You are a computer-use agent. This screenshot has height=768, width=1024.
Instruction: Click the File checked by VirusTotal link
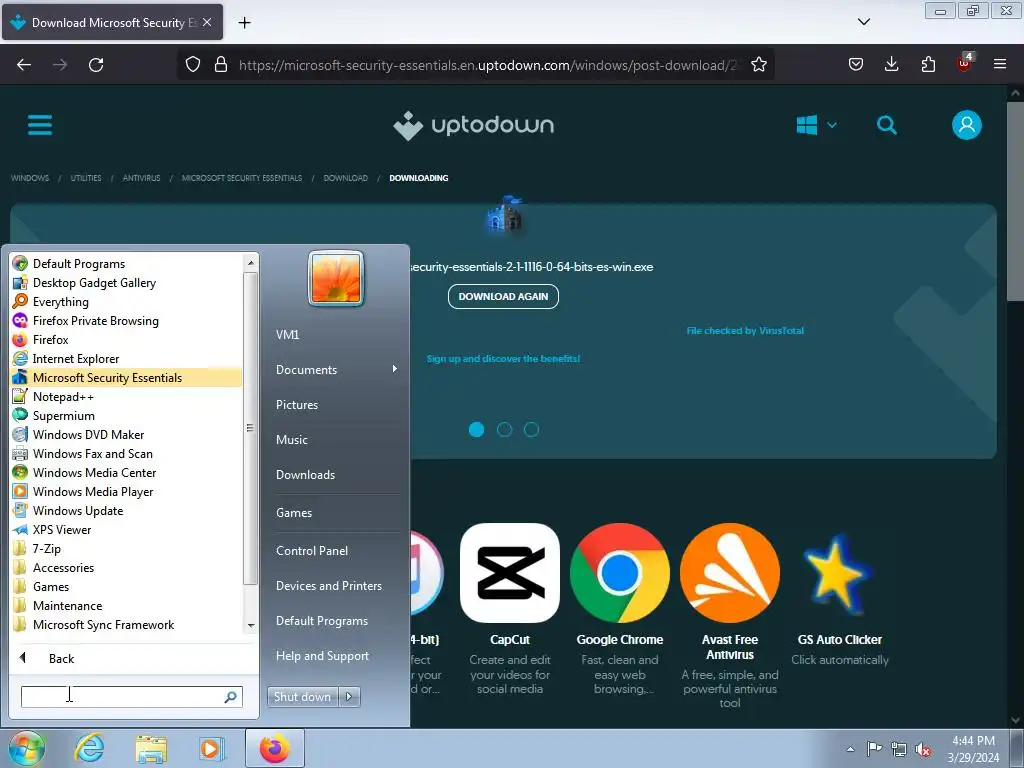745,330
